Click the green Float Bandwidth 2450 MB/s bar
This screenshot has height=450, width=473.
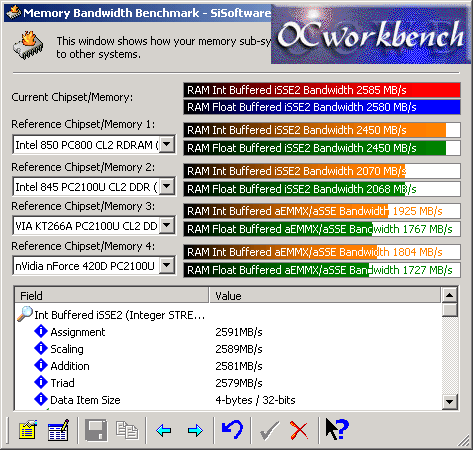tap(322, 148)
